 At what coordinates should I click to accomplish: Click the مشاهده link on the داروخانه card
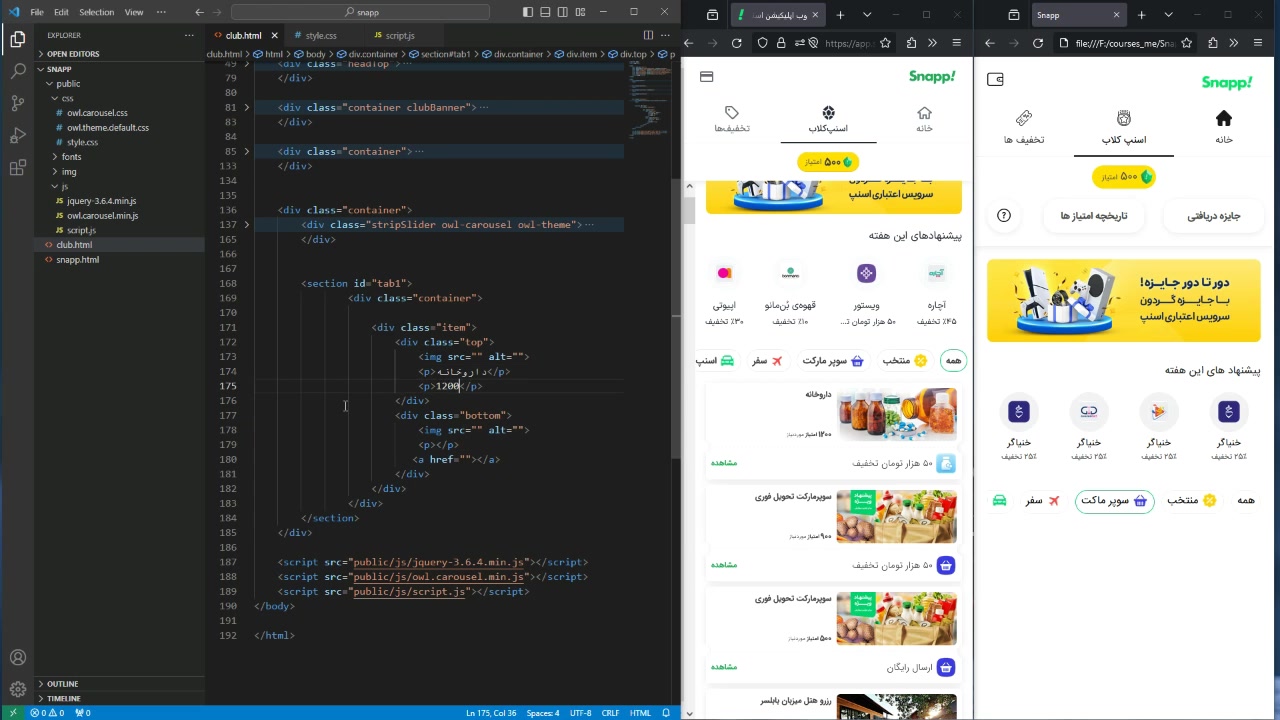724,463
